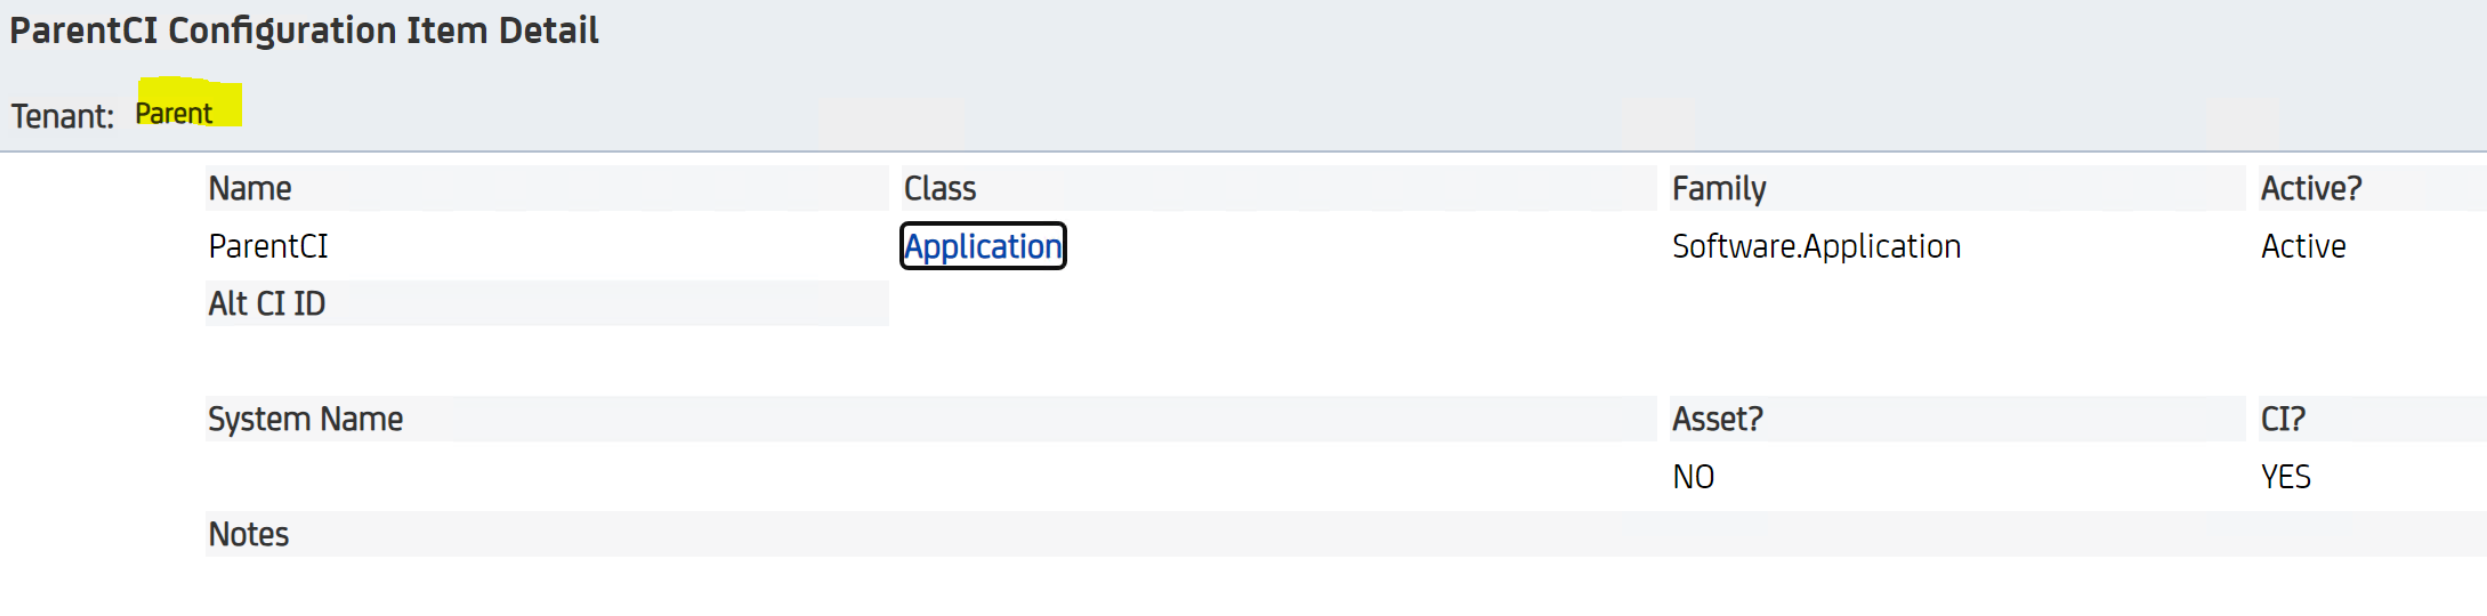This screenshot has width=2487, height=616.
Task: Click the Family column header
Action: 1719,188
